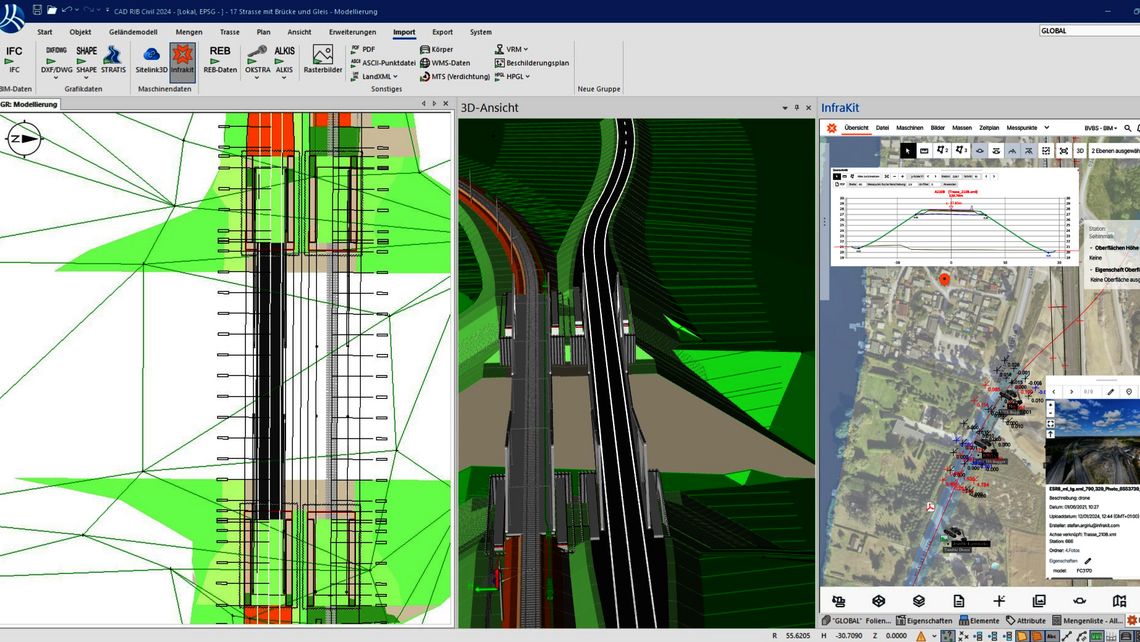Expand the LandXML dropdown
Image resolution: width=1140 pixels, height=642 pixels.
pyautogui.click(x=396, y=76)
